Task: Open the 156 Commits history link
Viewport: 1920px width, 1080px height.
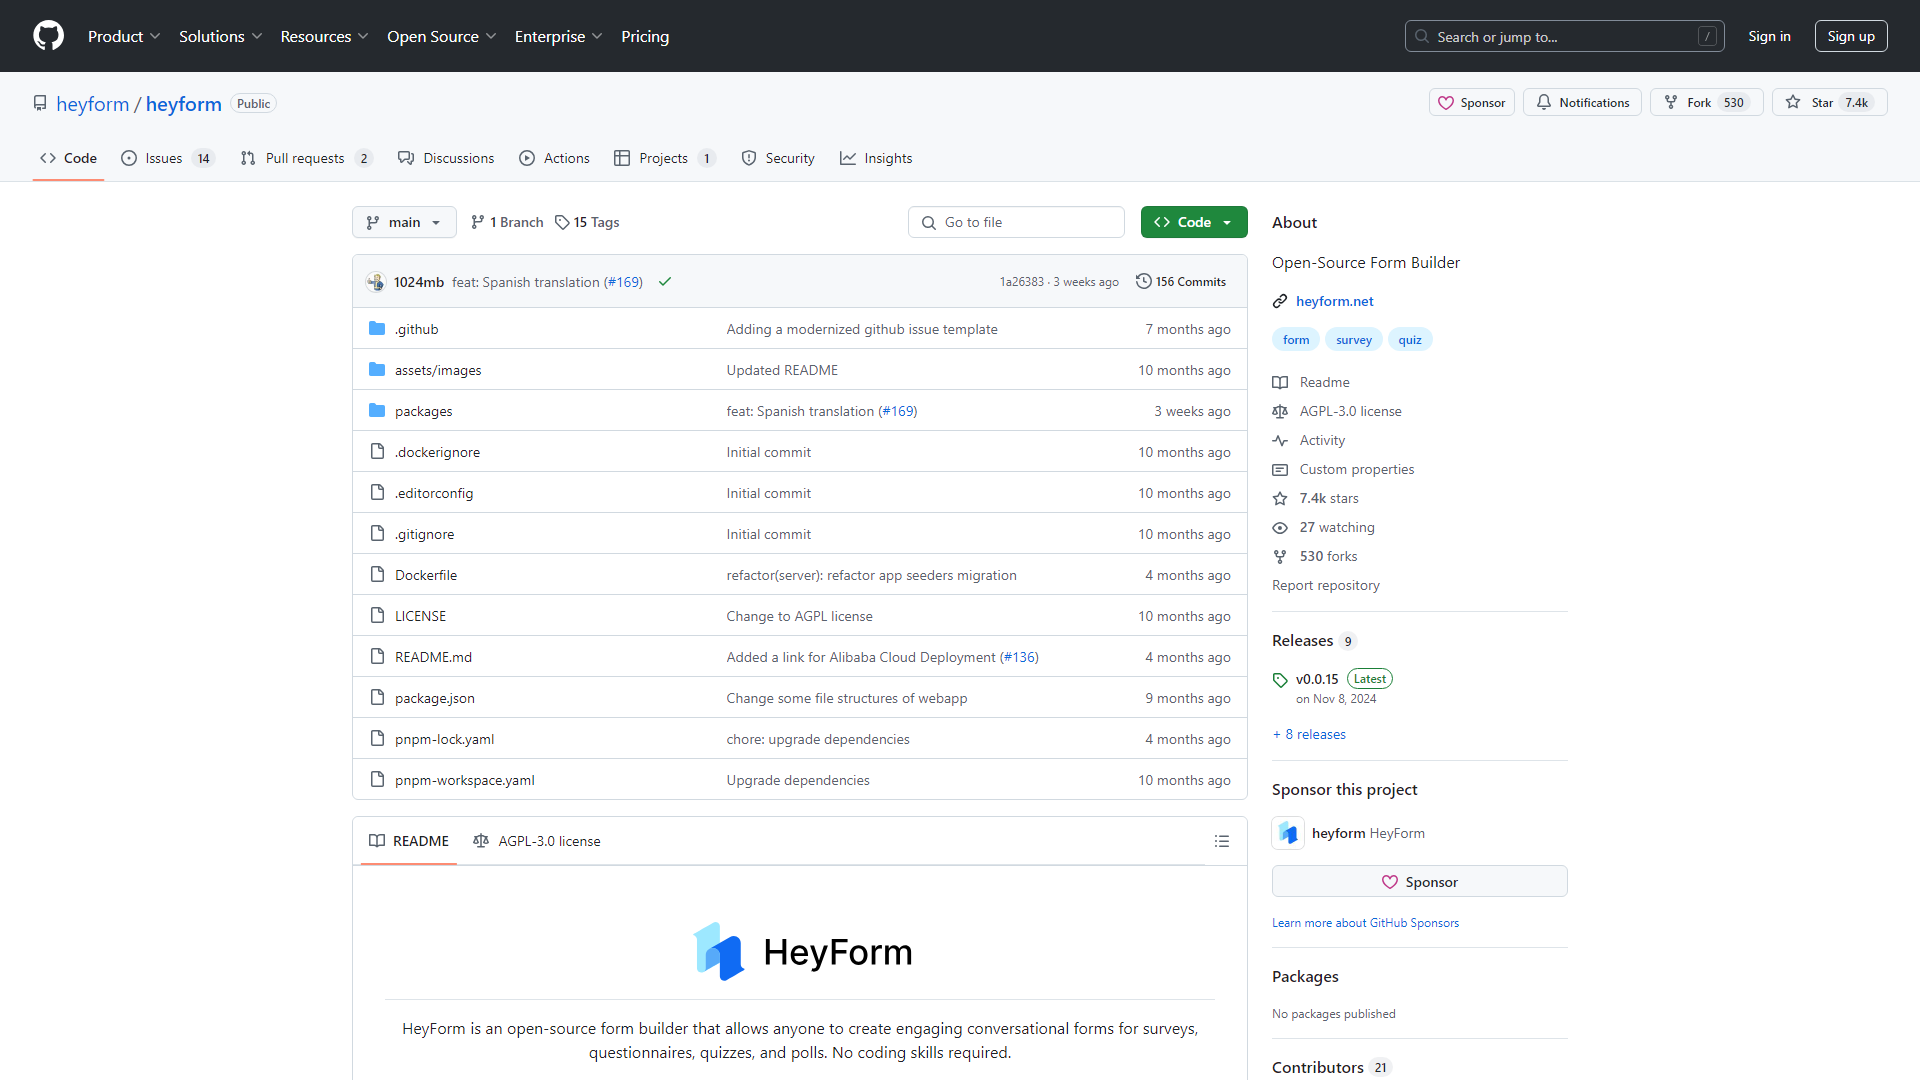Action: (x=1181, y=282)
